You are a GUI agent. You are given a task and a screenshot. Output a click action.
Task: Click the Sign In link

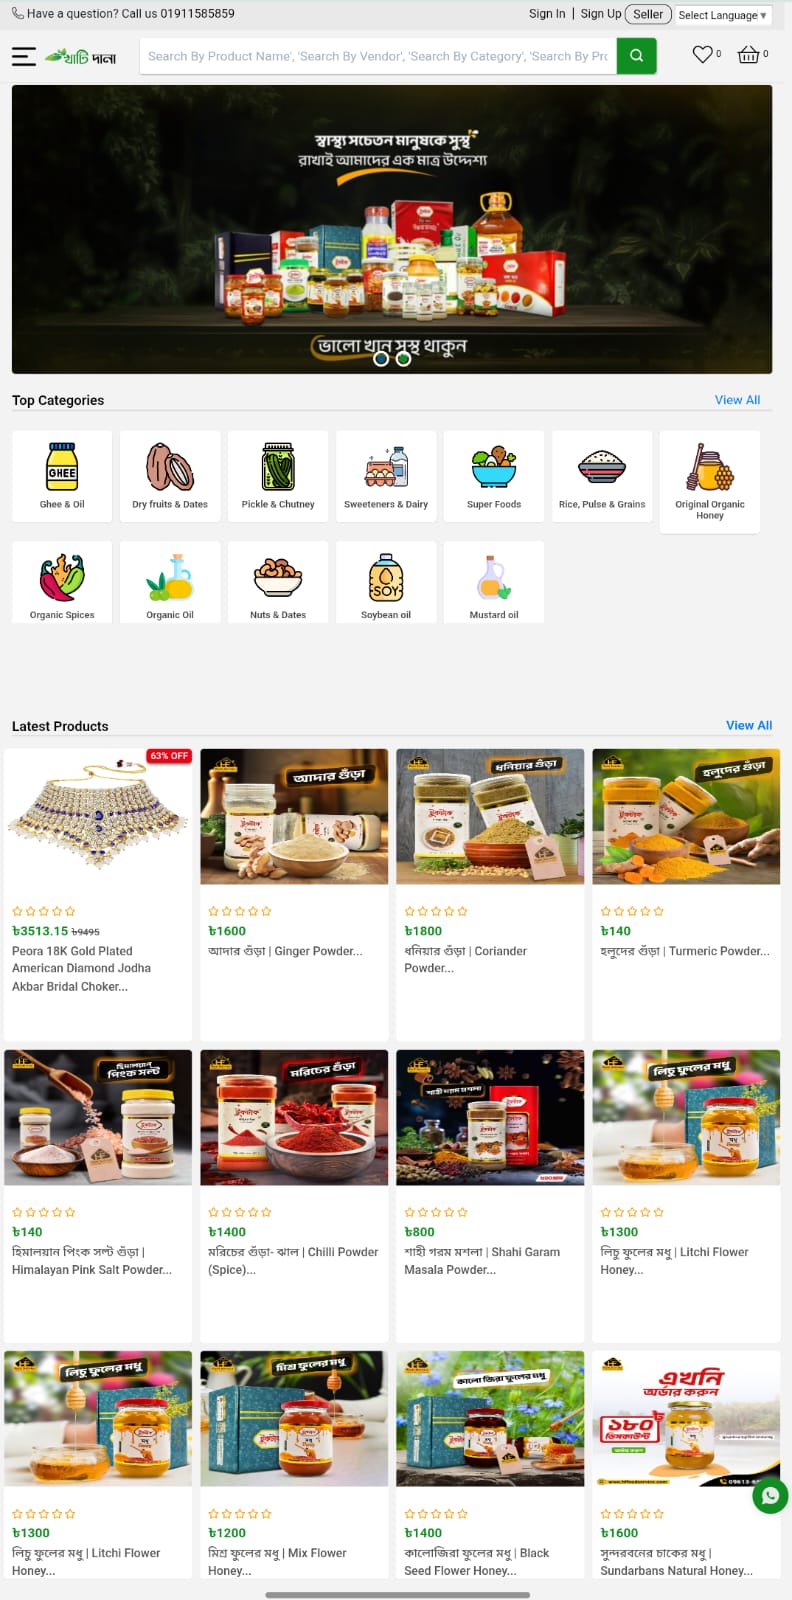pyautogui.click(x=547, y=14)
